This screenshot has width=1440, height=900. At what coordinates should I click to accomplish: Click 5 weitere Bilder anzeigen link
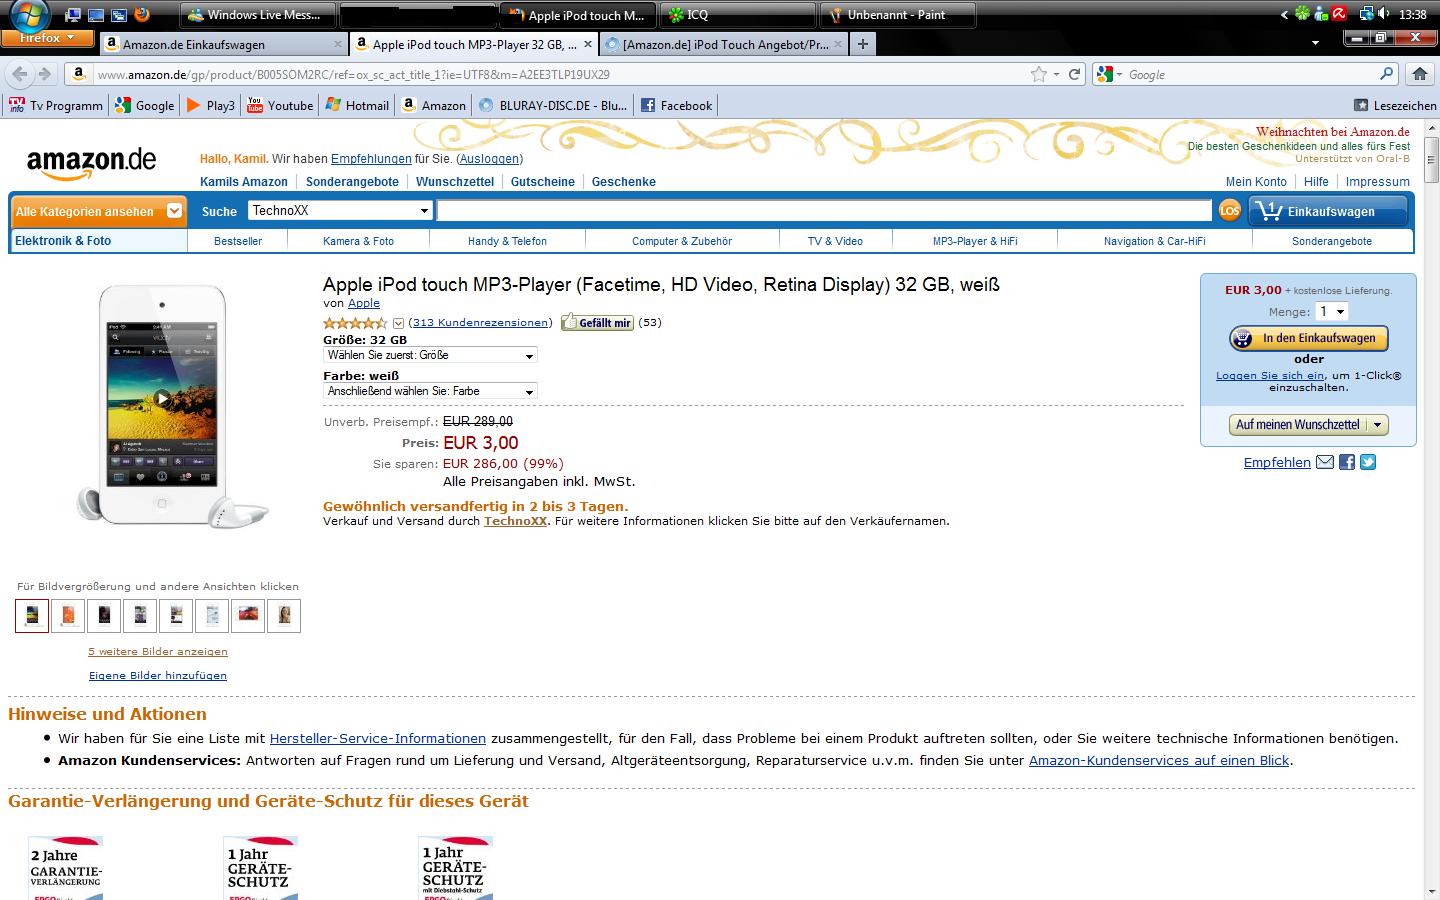tap(158, 651)
